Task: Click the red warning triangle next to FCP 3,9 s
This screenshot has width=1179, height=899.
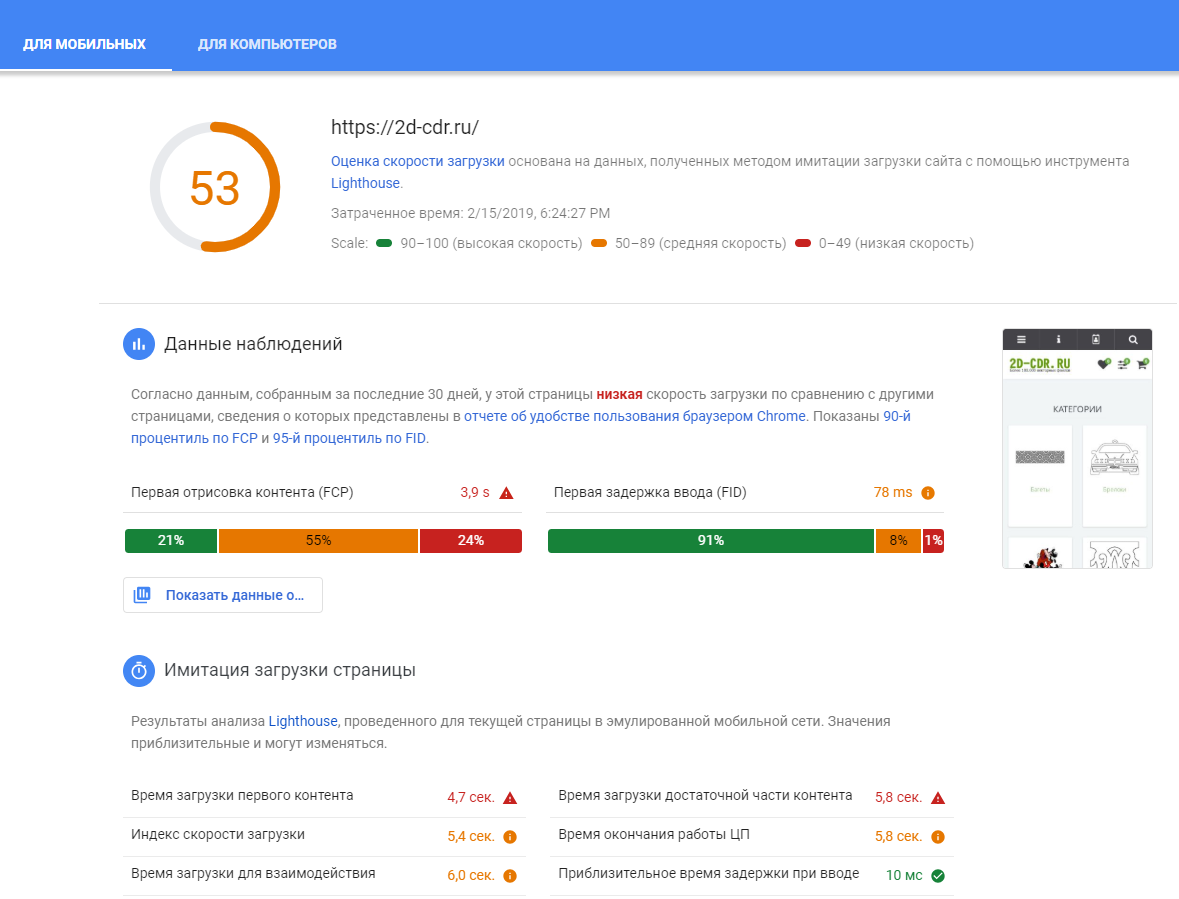Action: click(x=506, y=493)
